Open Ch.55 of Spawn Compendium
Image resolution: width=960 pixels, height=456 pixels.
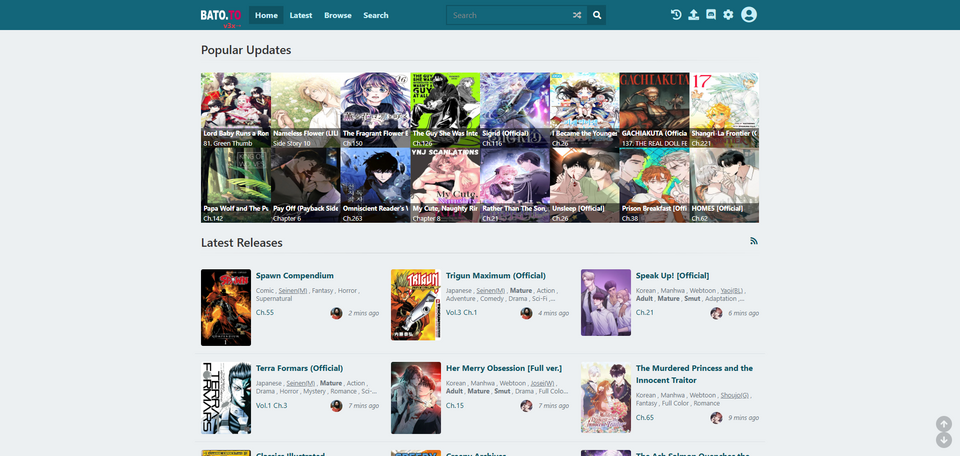coord(264,313)
